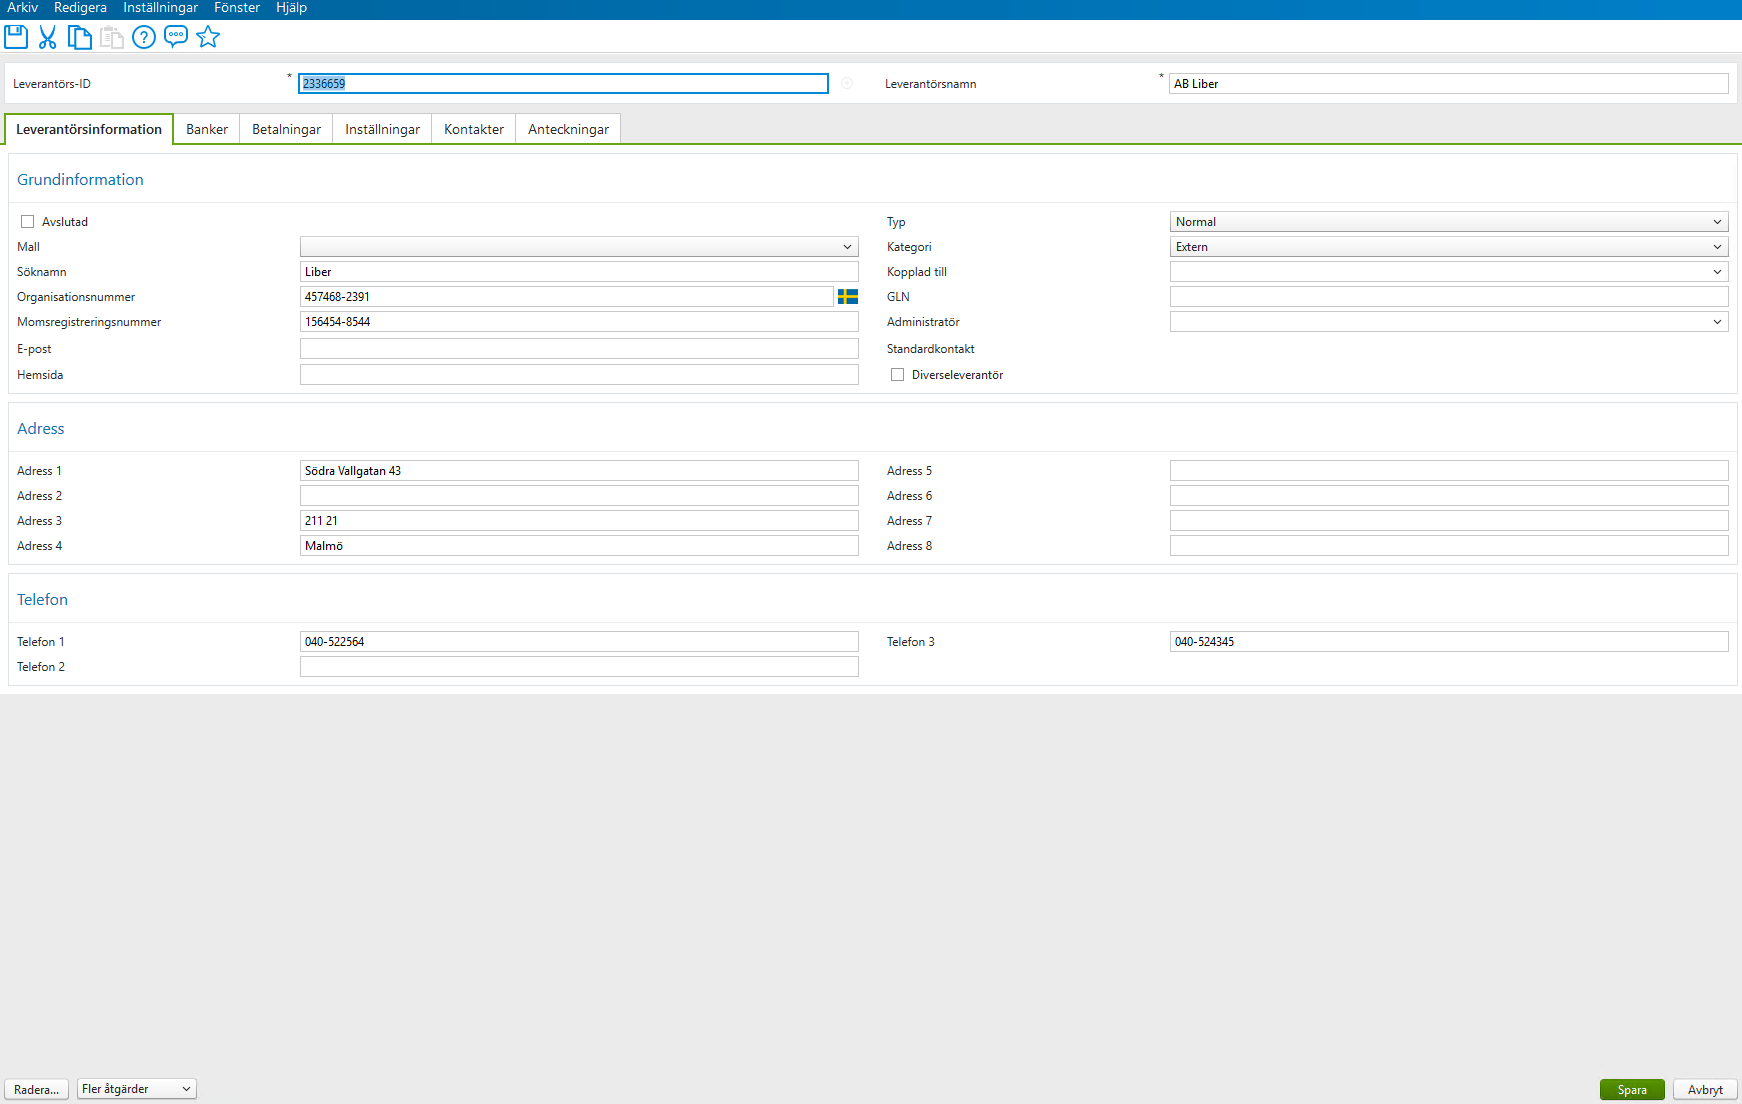
Task: Click the Radera button
Action: coord(36,1089)
